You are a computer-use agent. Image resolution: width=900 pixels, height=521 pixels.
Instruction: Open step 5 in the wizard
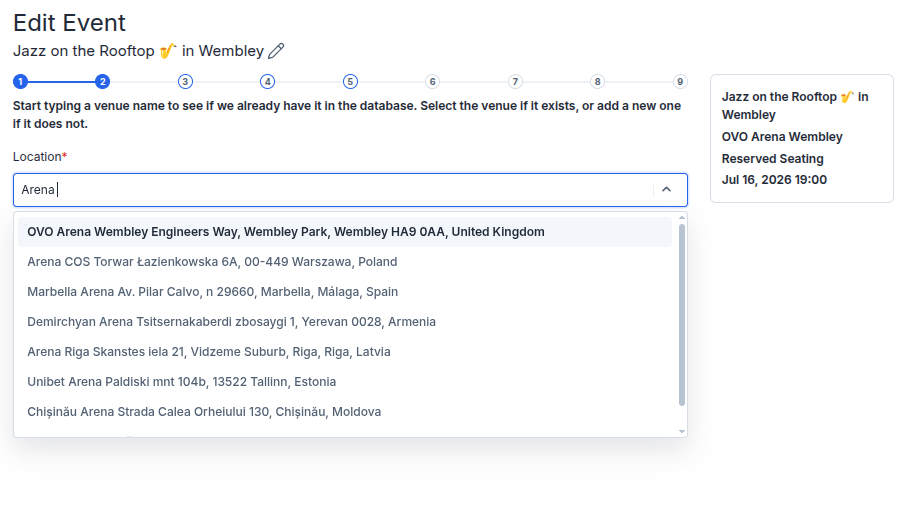350,81
